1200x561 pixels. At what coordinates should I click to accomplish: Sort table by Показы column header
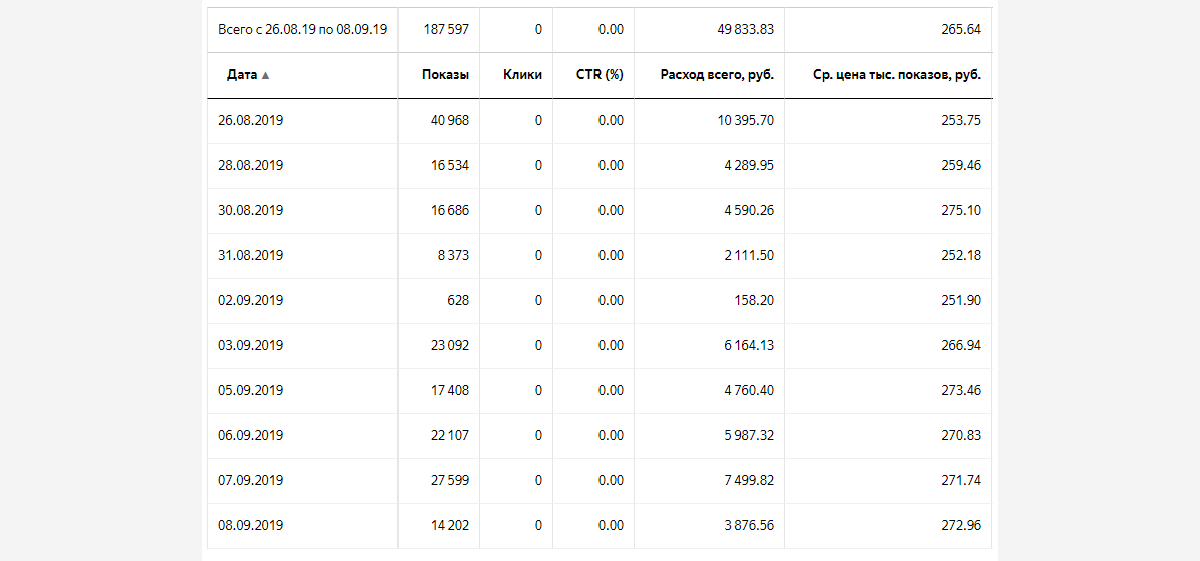[445, 75]
